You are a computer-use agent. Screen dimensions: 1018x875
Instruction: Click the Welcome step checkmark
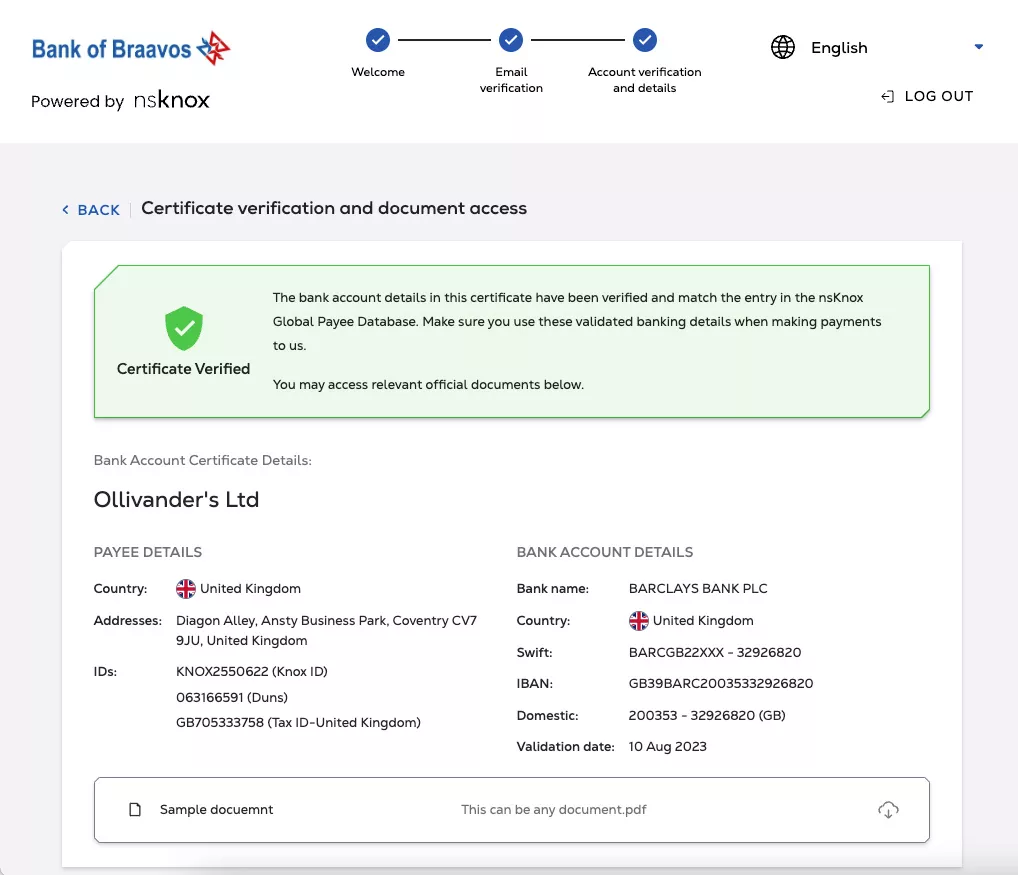tap(378, 40)
